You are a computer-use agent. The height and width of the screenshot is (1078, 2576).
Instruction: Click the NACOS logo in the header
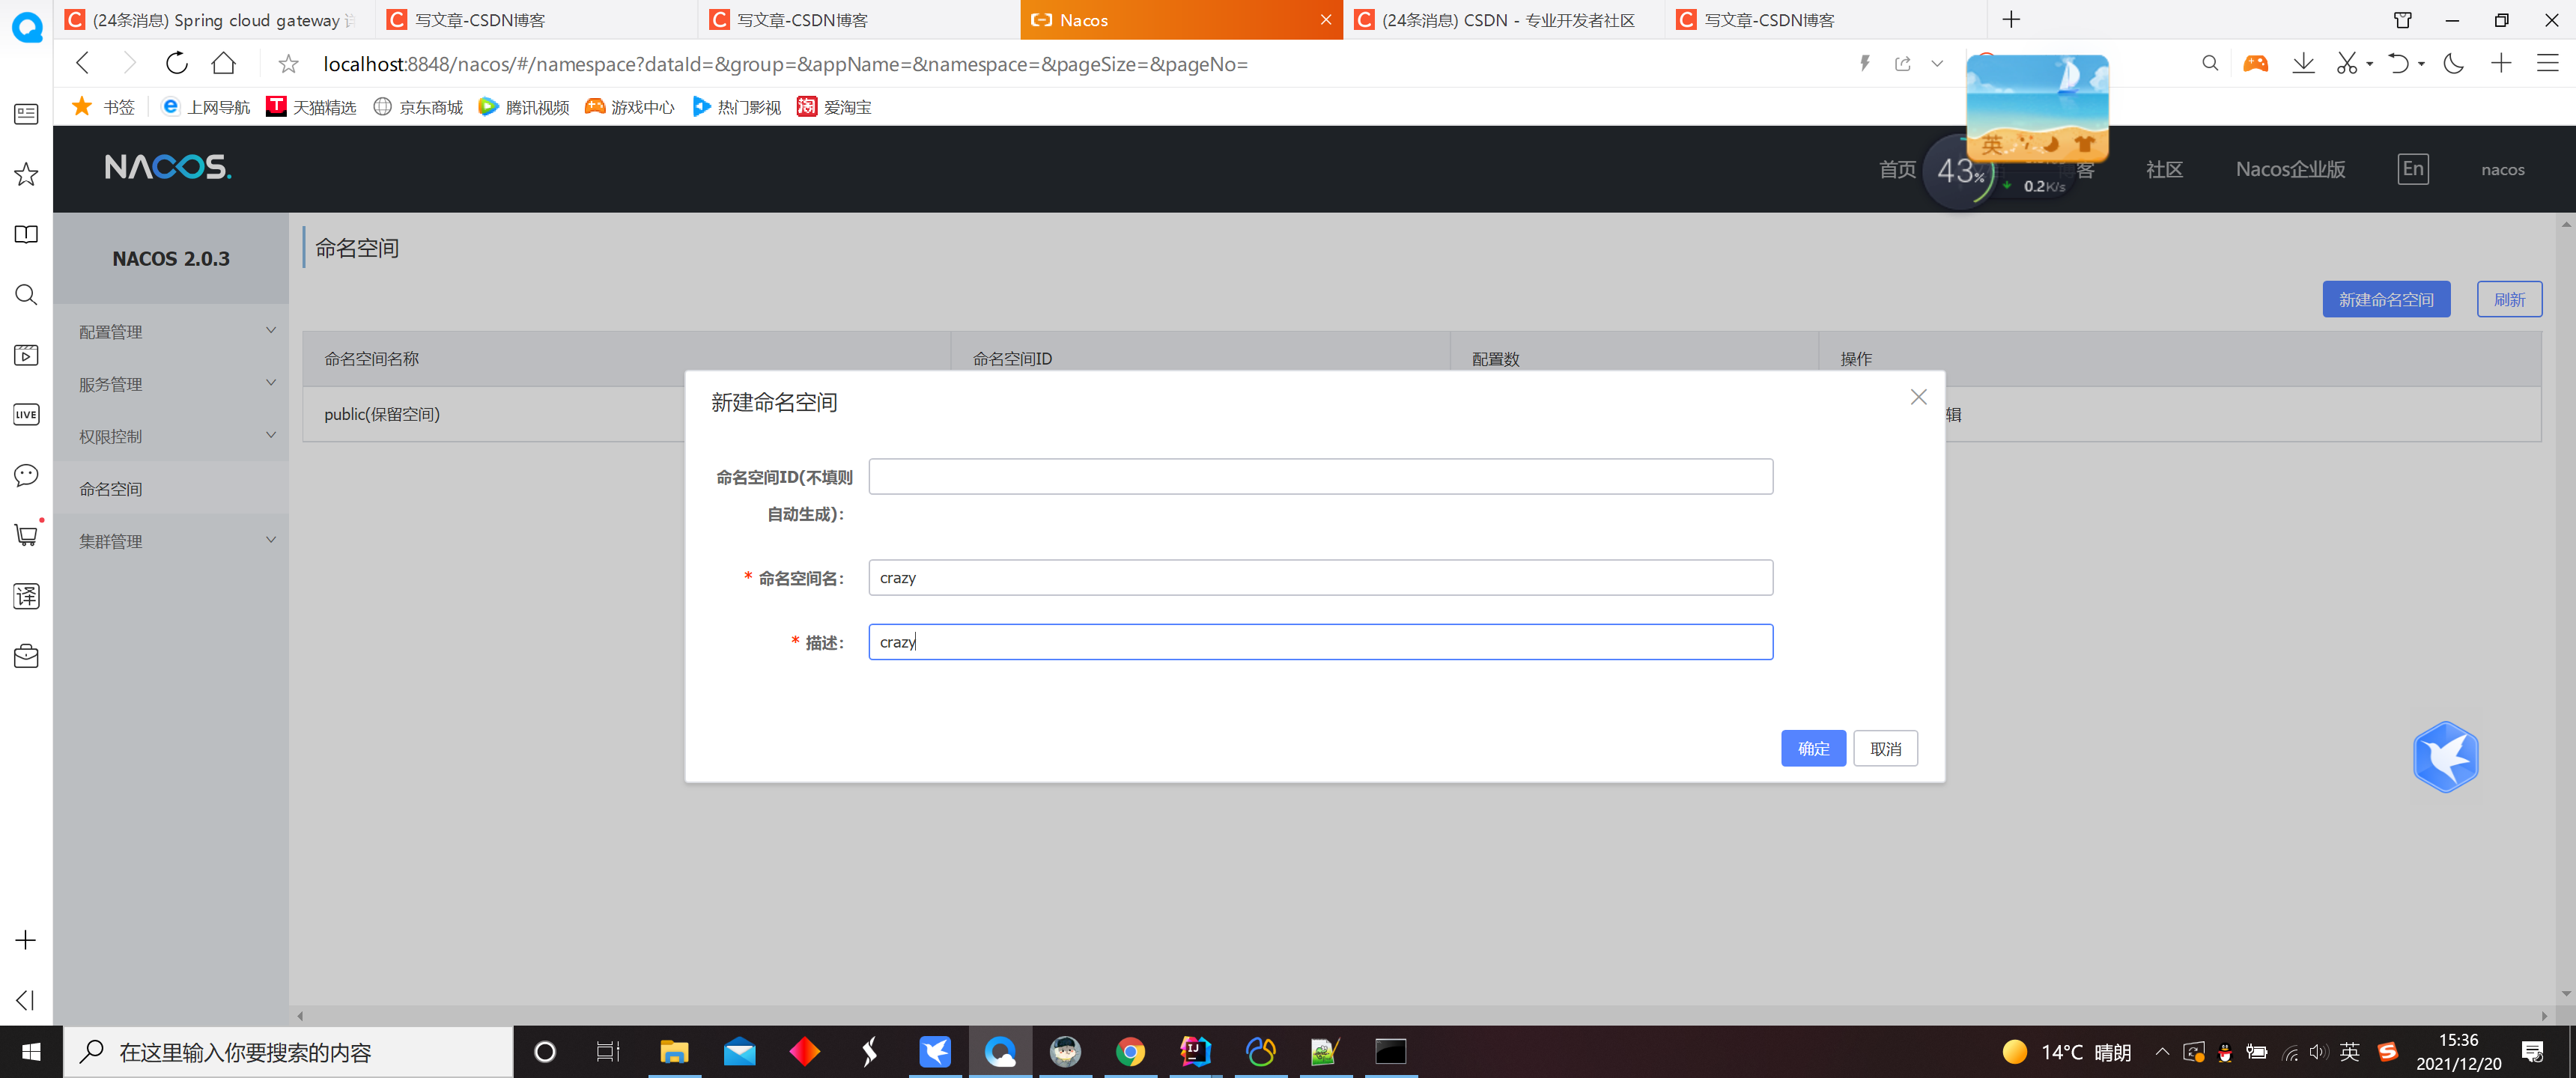tap(167, 167)
